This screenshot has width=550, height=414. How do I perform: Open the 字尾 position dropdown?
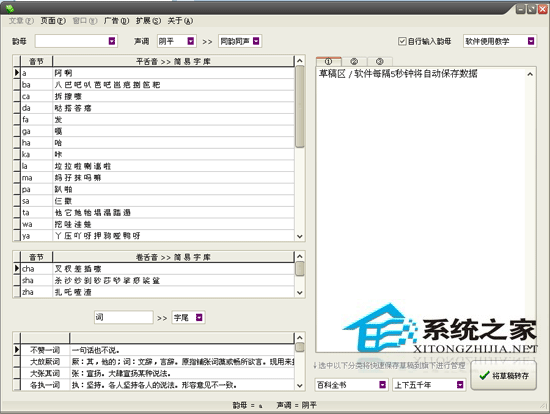click(x=199, y=318)
